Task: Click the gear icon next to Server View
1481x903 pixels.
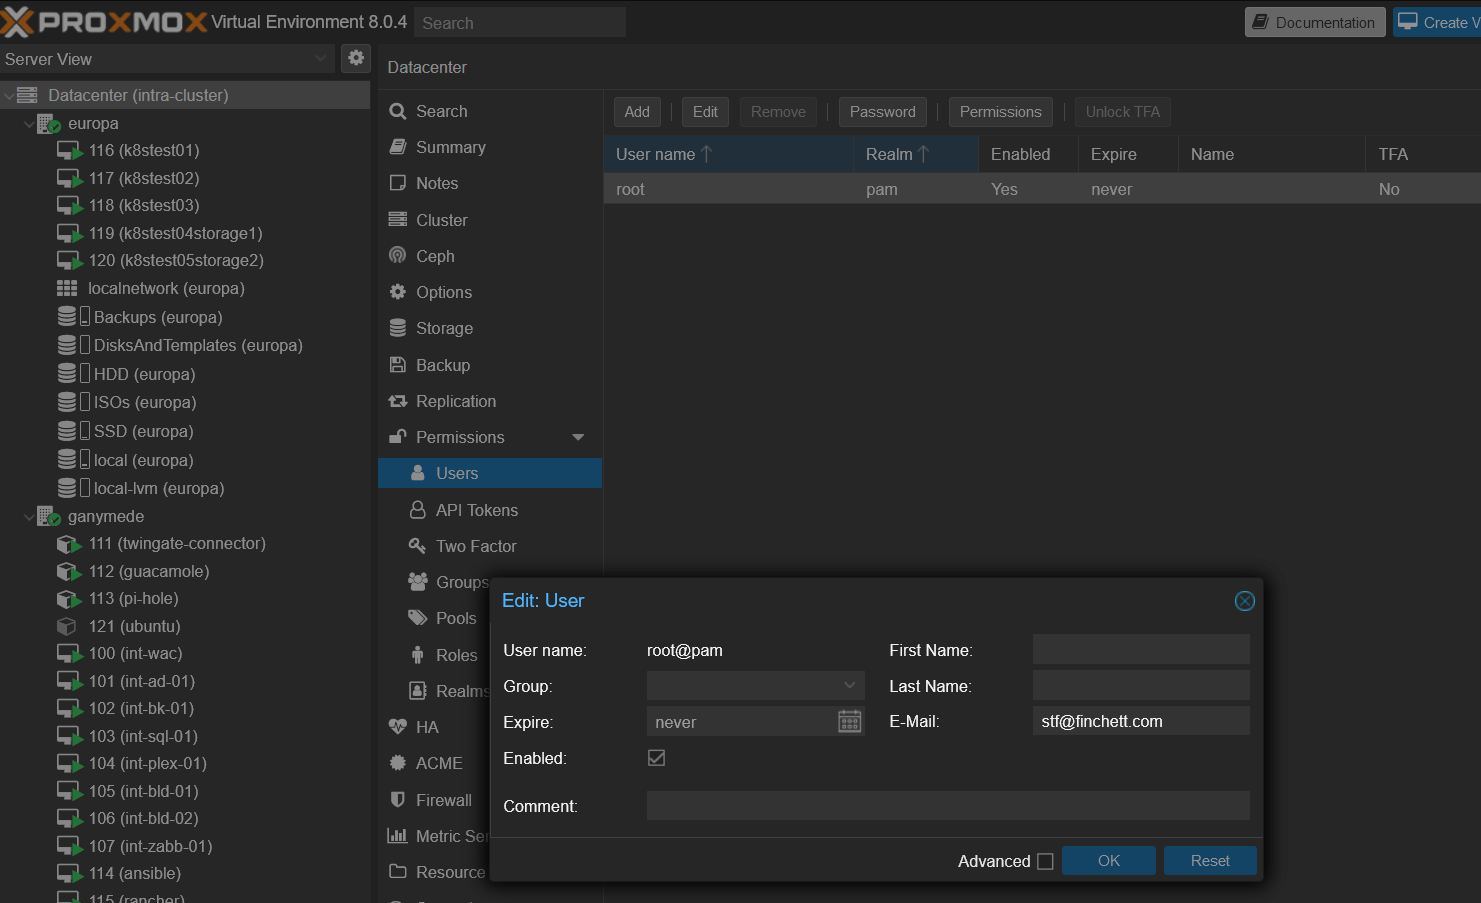Action: [x=356, y=59]
